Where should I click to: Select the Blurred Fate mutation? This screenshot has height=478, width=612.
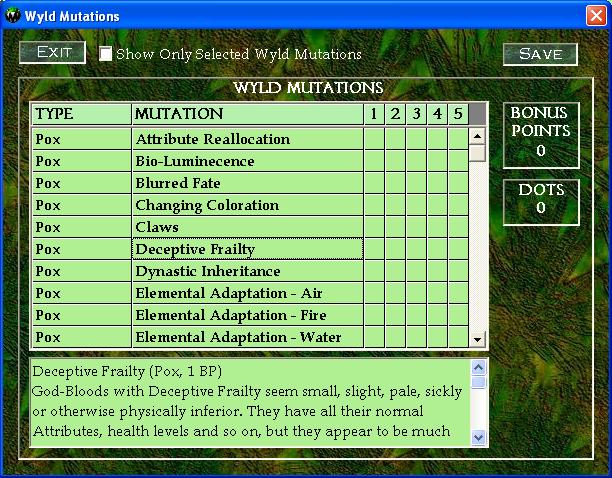[248, 183]
